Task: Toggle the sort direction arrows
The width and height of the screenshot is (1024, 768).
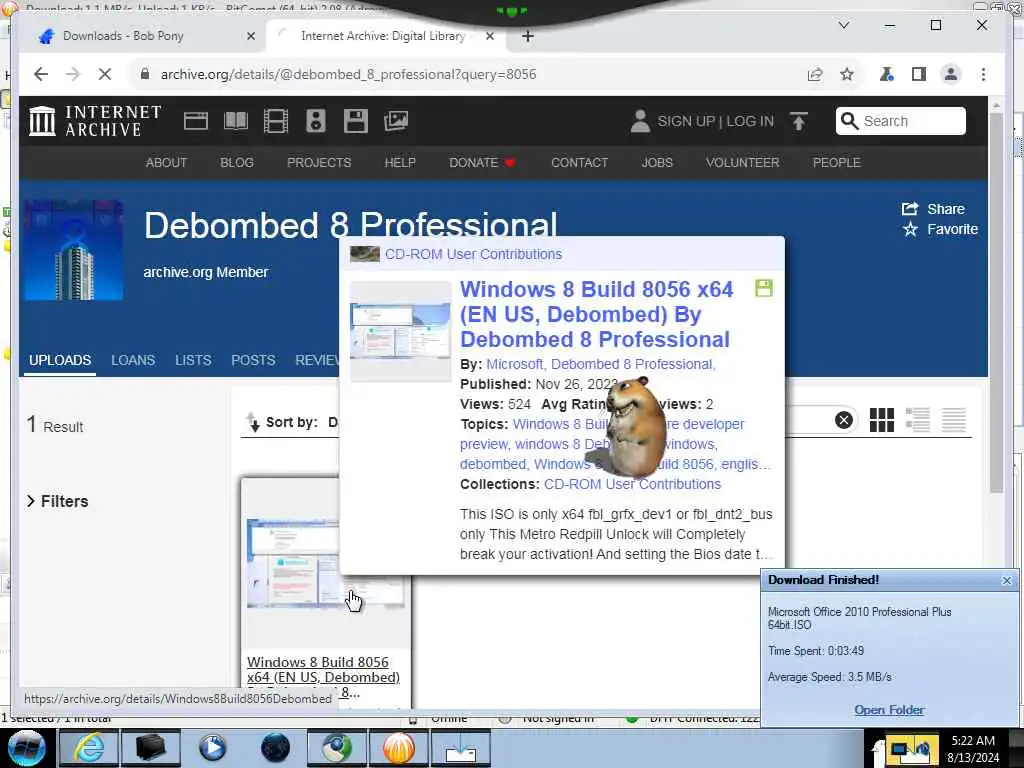Action: [253, 423]
